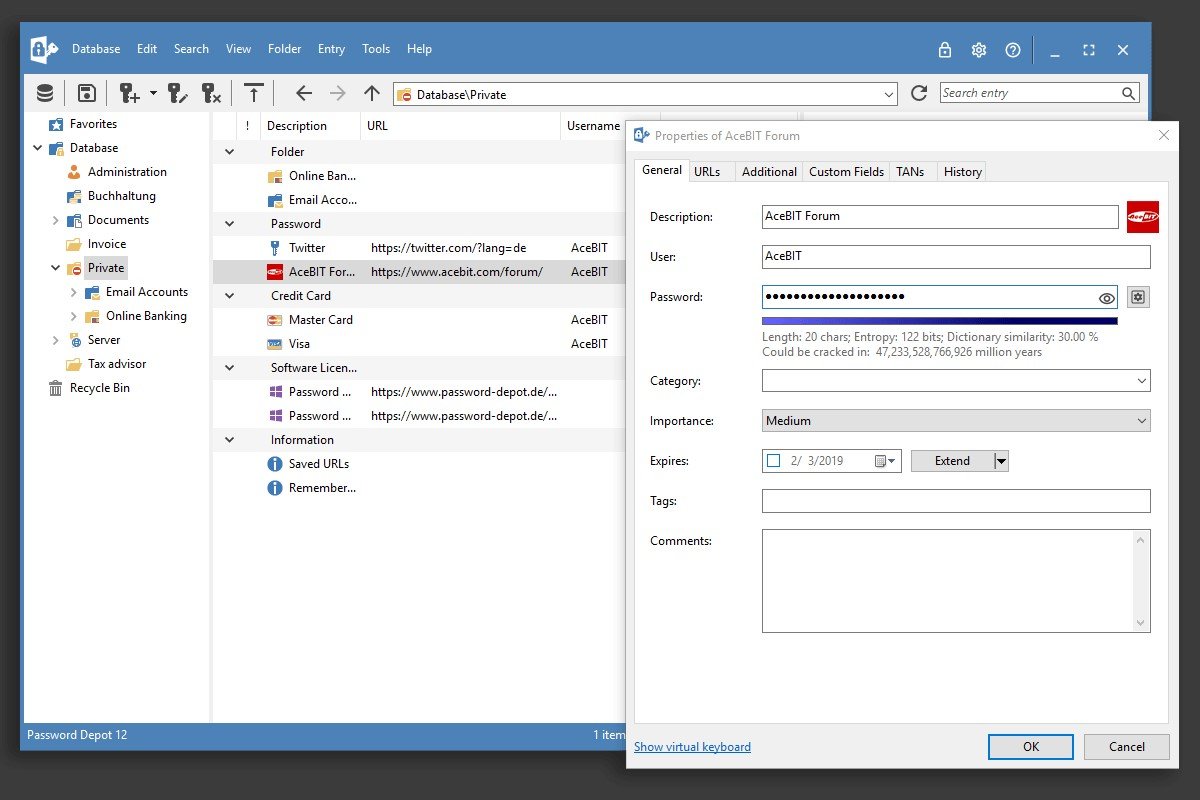Collapse the Credit Card group
1200x800 pixels.
(229, 296)
